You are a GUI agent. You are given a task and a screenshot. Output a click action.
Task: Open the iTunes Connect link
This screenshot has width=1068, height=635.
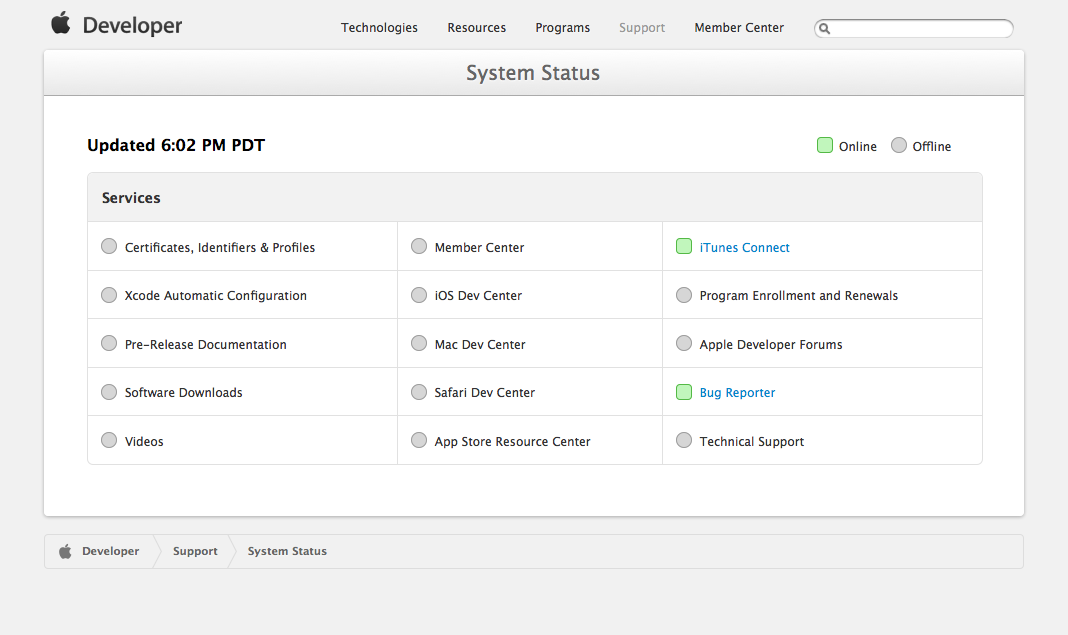pos(744,248)
